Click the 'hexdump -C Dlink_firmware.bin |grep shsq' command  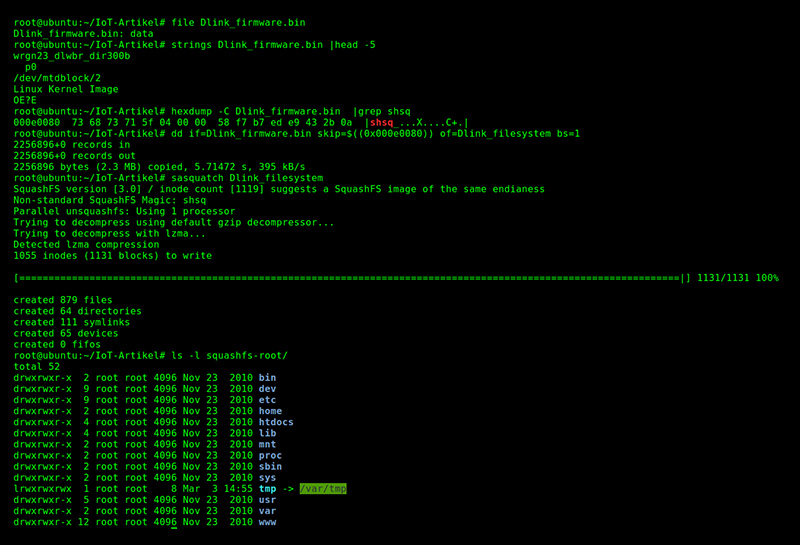(291, 111)
